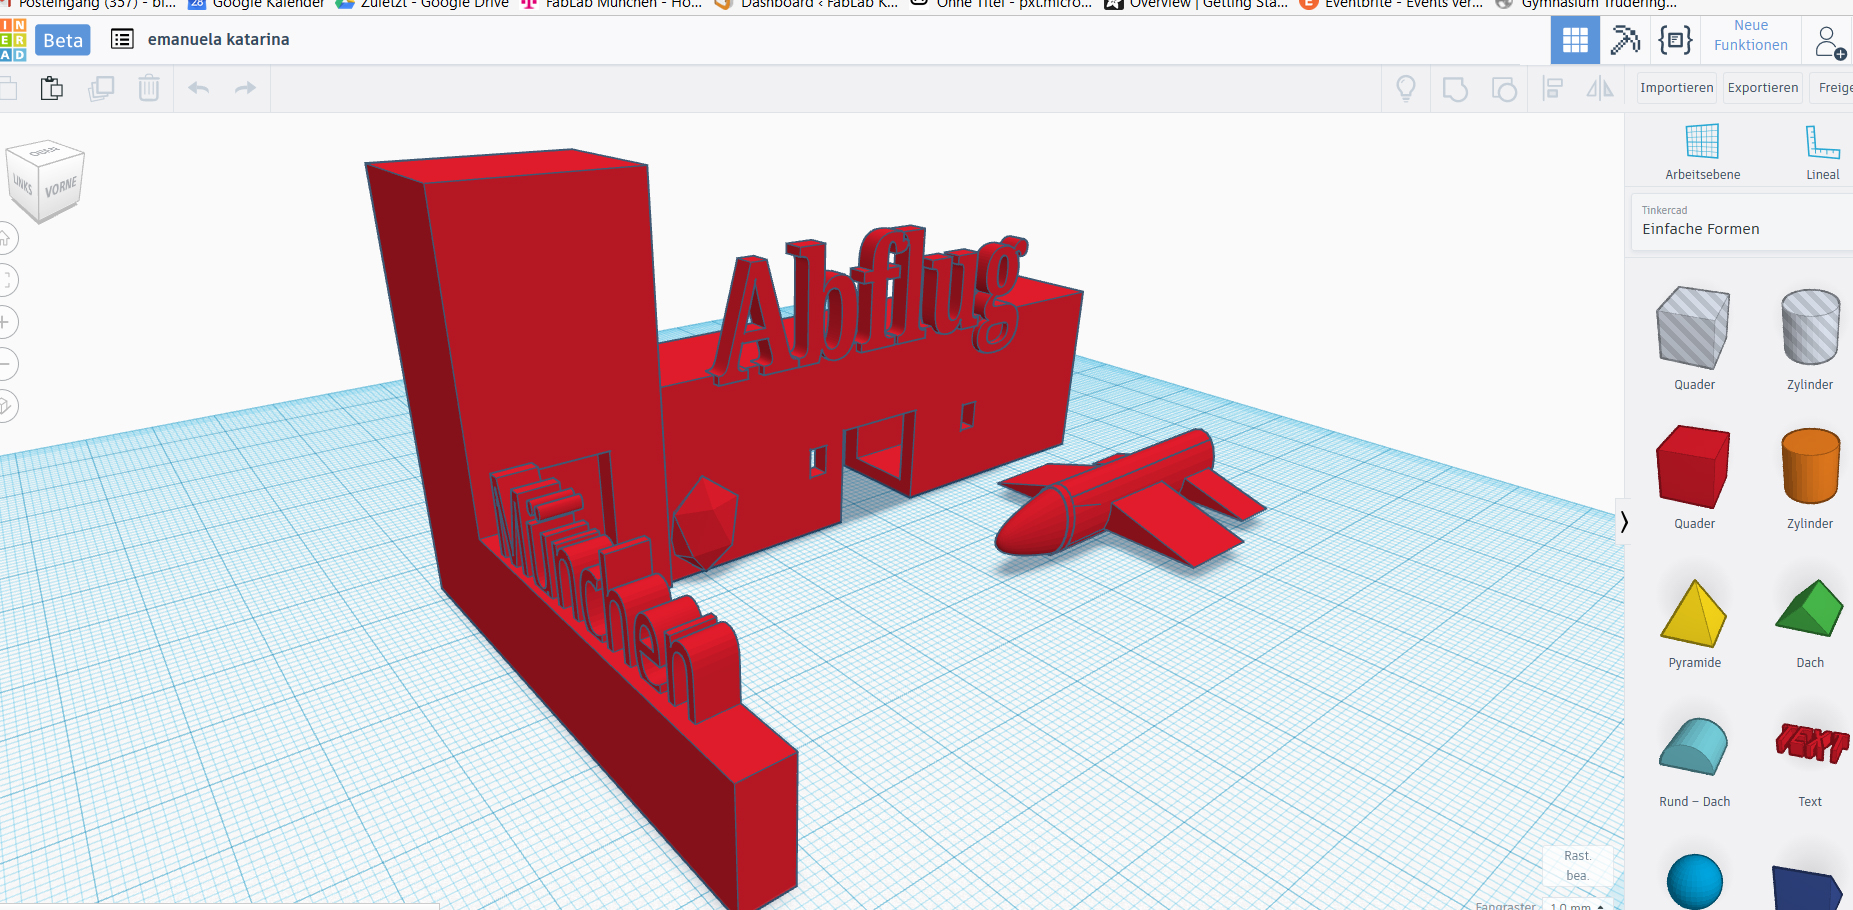Delete selection with the trash icon
This screenshot has height=910, width=1853.
149,89
